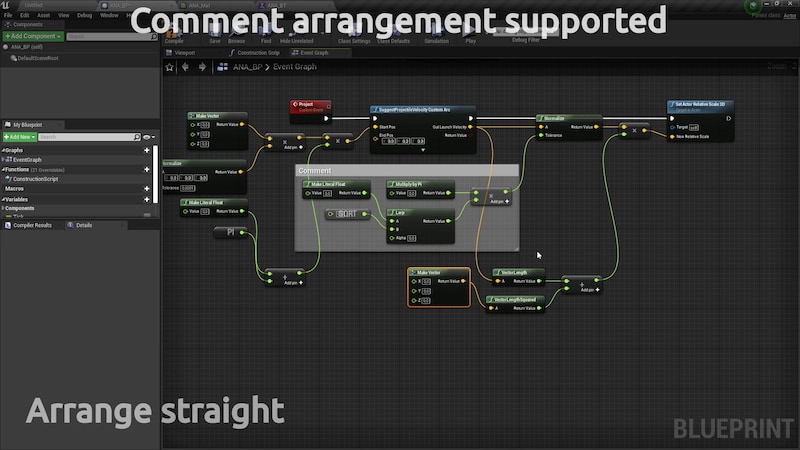Switch to the Details tab

(x=80, y=225)
